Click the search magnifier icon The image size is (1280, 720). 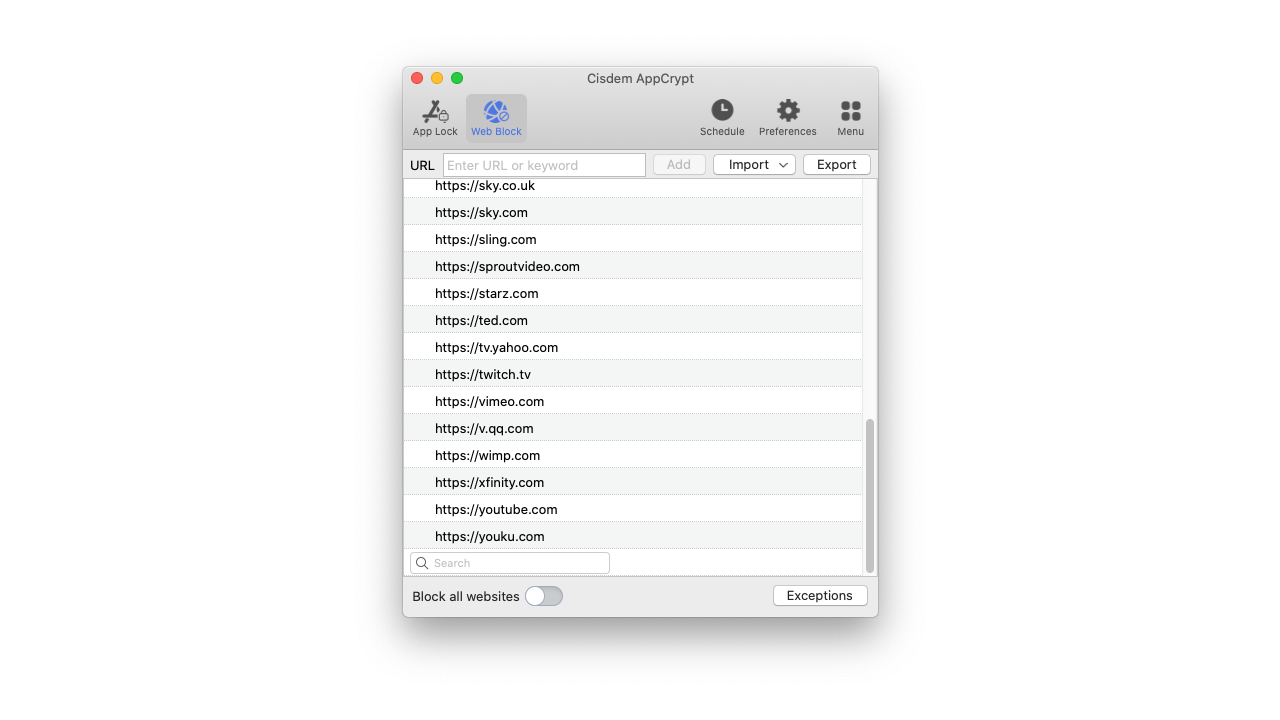click(422, 563)
